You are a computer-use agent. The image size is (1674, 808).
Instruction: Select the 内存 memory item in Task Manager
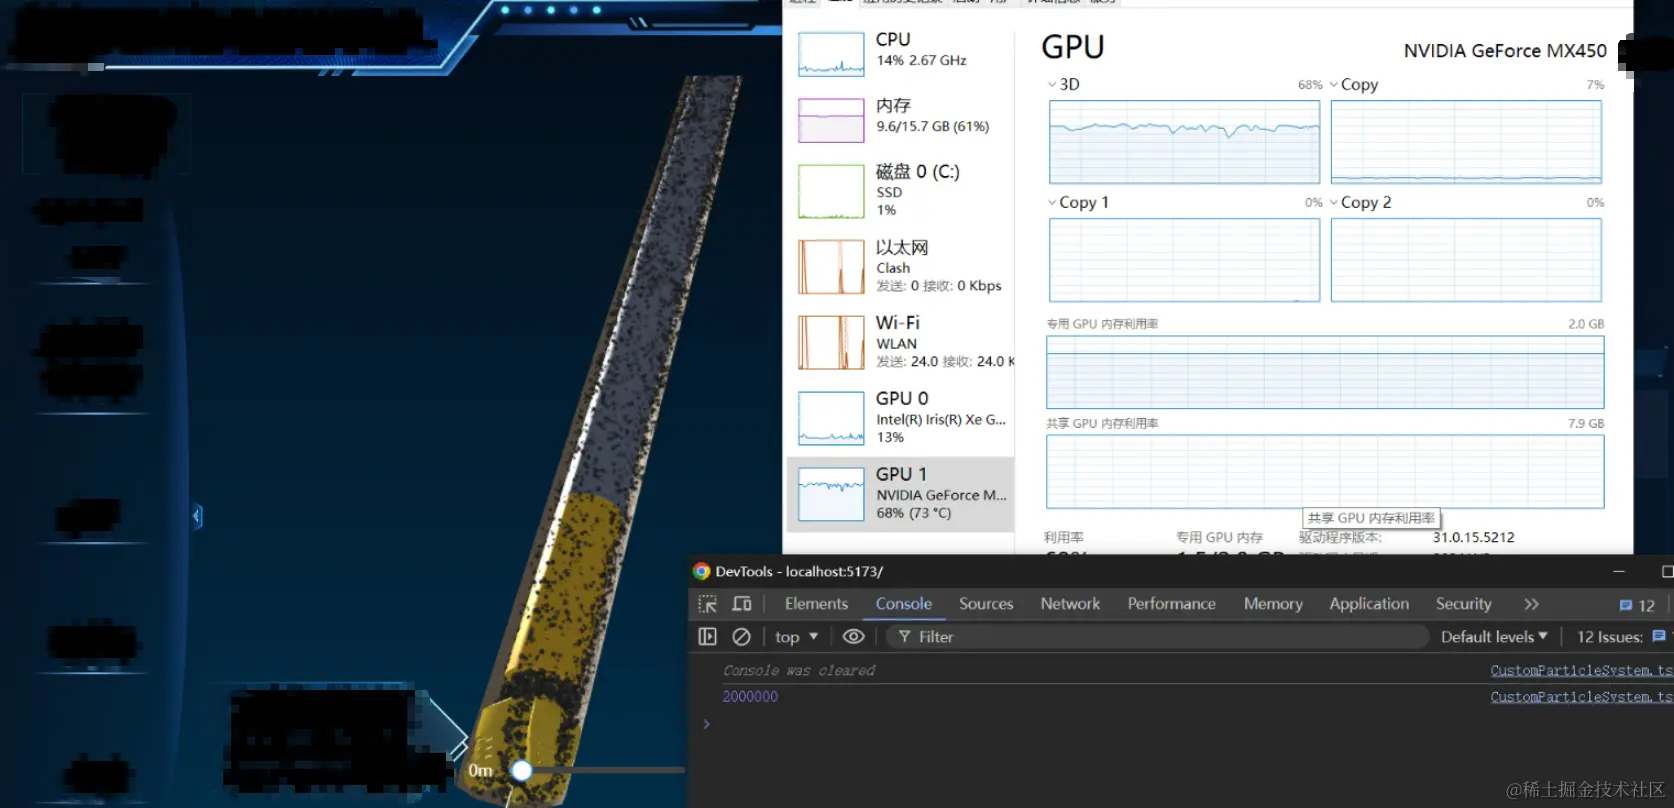900,119
